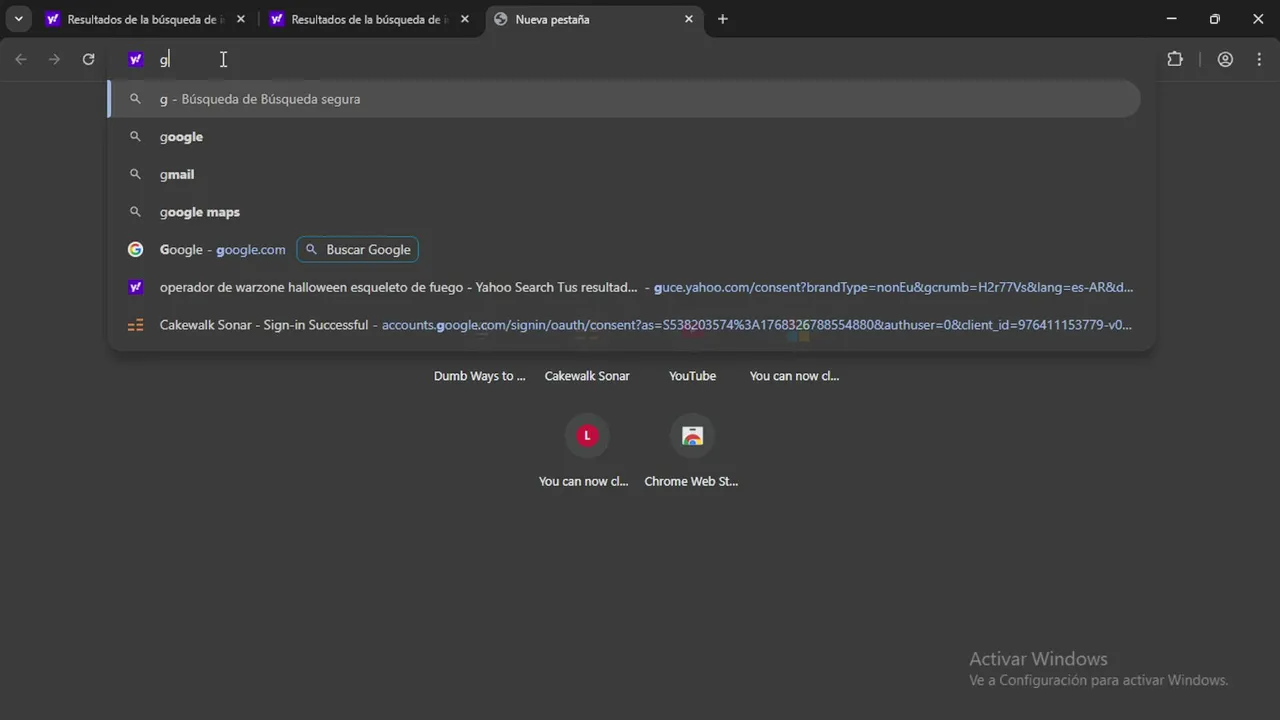The width and height of the screenshot is (1280, 720).
Task: Choose the 'google' search suggestion
Action: pyautogui.click(x=624, y=137)
